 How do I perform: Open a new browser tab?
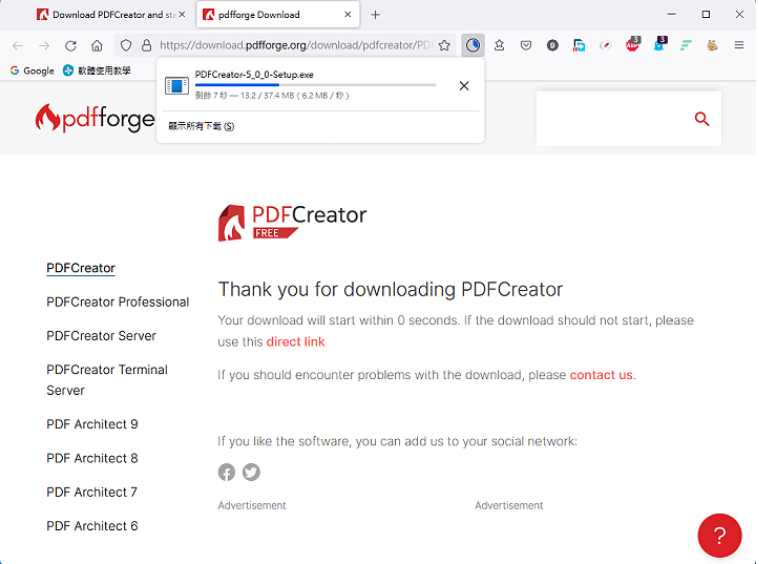coord(375,15)
